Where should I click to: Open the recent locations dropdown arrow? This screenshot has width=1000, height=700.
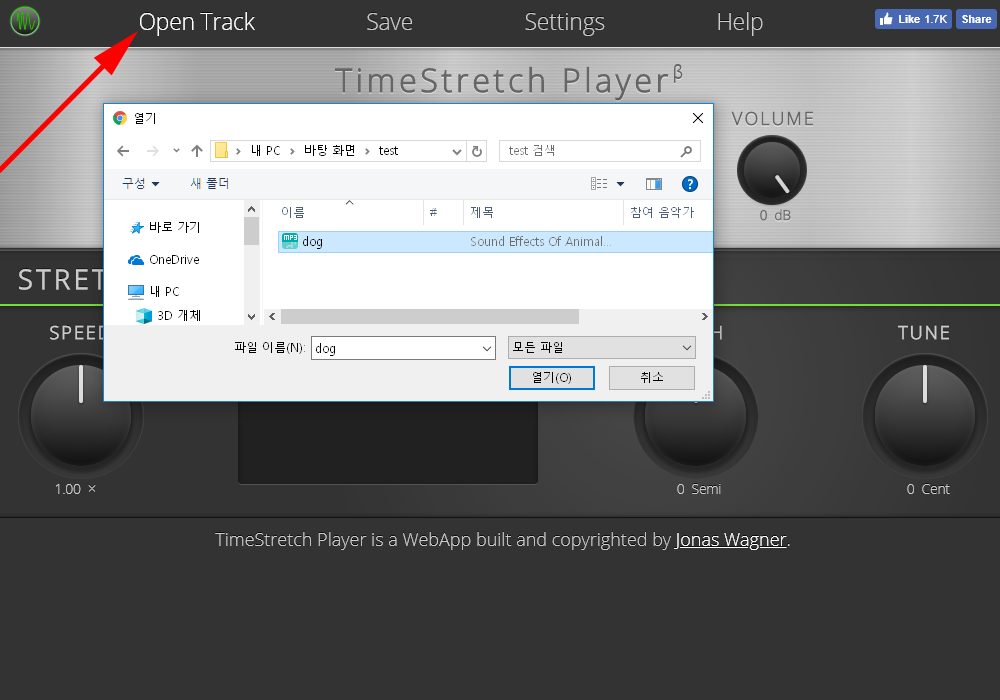tap(176, 151)
